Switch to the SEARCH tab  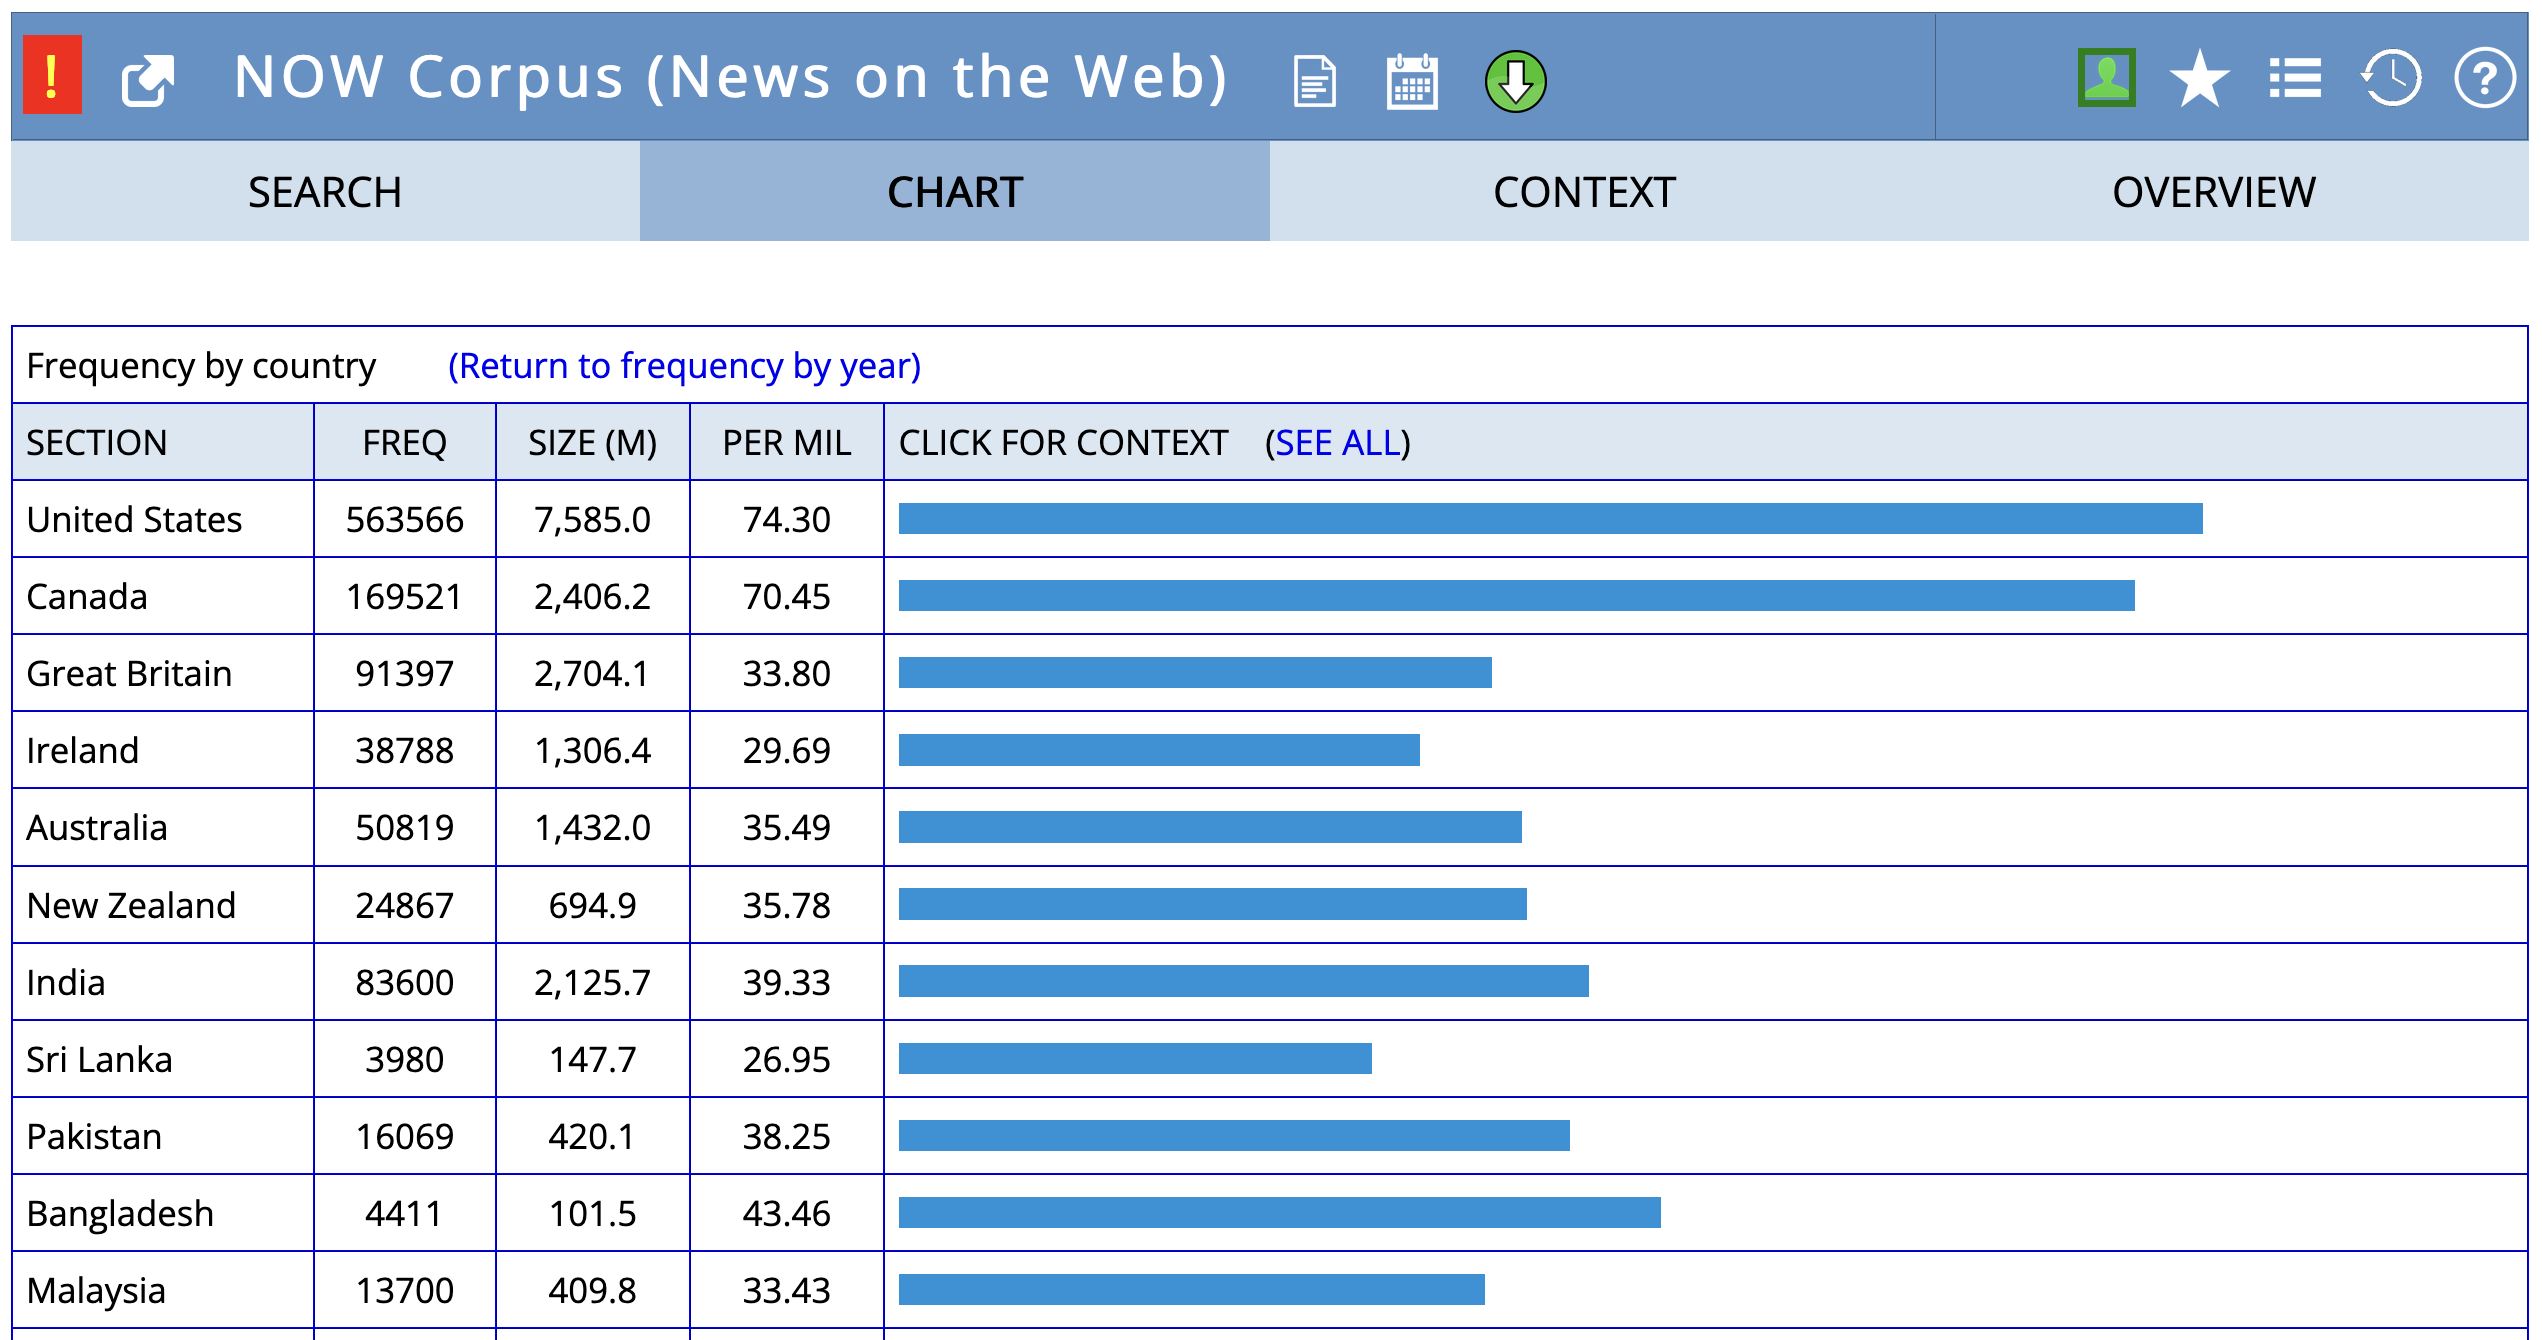[325, 192]
